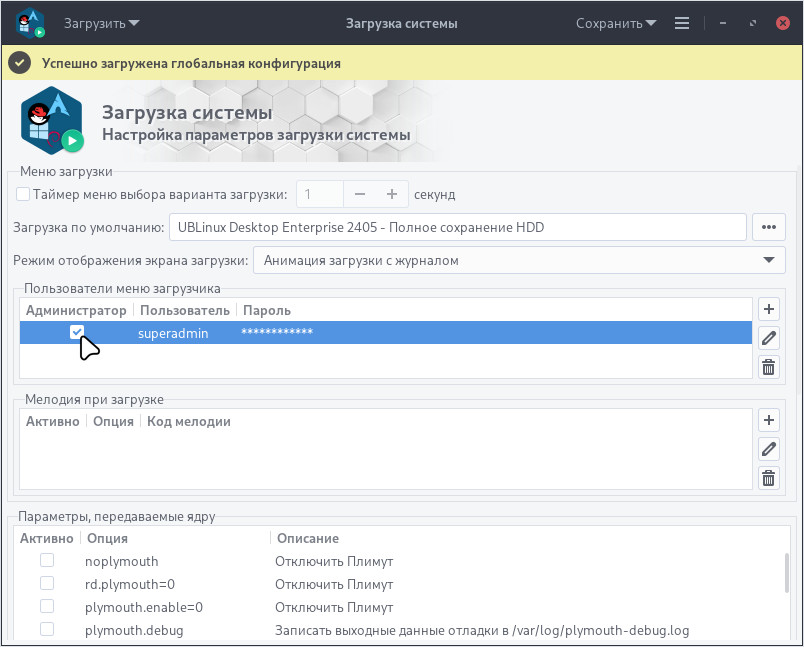Select the plymouth.debug row description
The height and width of the screenshot is (647, 804).
point(482,631)
